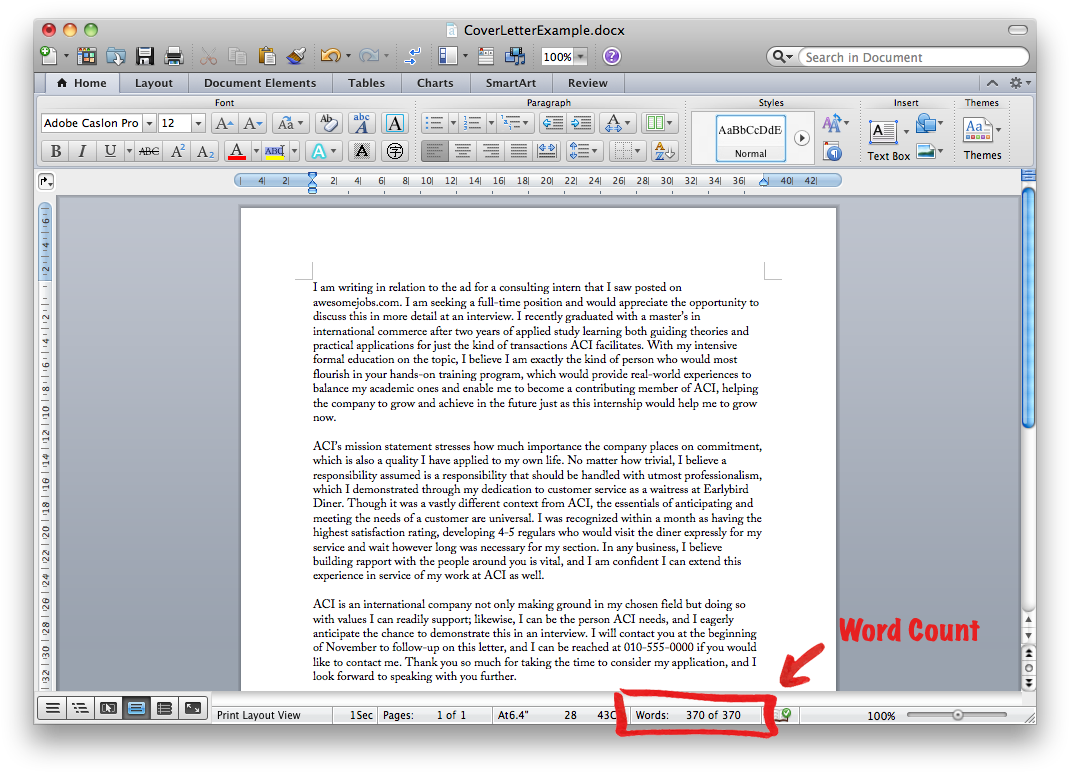
Task: Click the Save icon
Action: click(x=145, y=56)
